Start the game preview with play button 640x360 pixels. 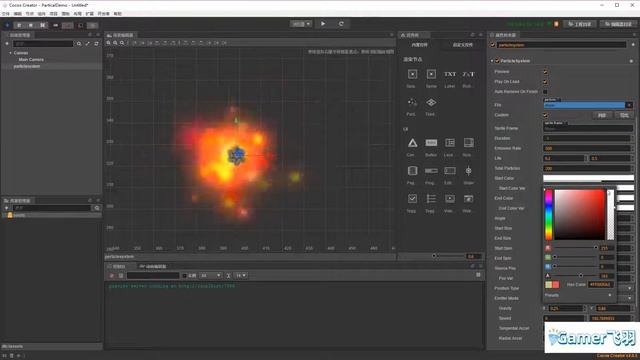click(x=323, y=24)
